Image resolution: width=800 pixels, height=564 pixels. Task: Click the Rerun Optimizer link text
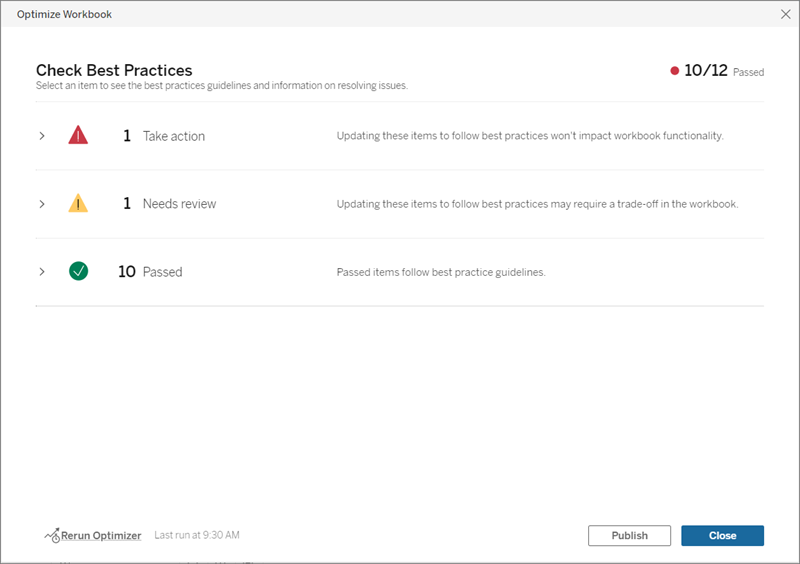click(x=101, y=536)
